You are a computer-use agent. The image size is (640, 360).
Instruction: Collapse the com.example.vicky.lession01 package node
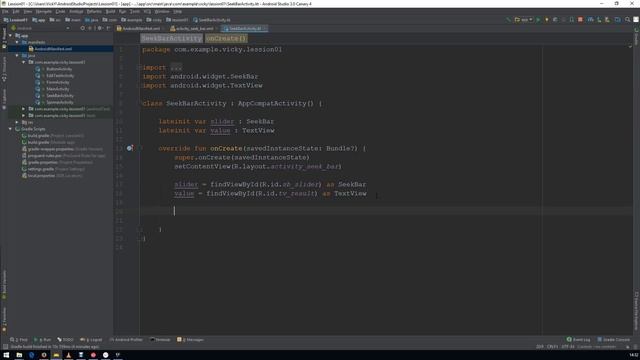(x=24, y=62)
